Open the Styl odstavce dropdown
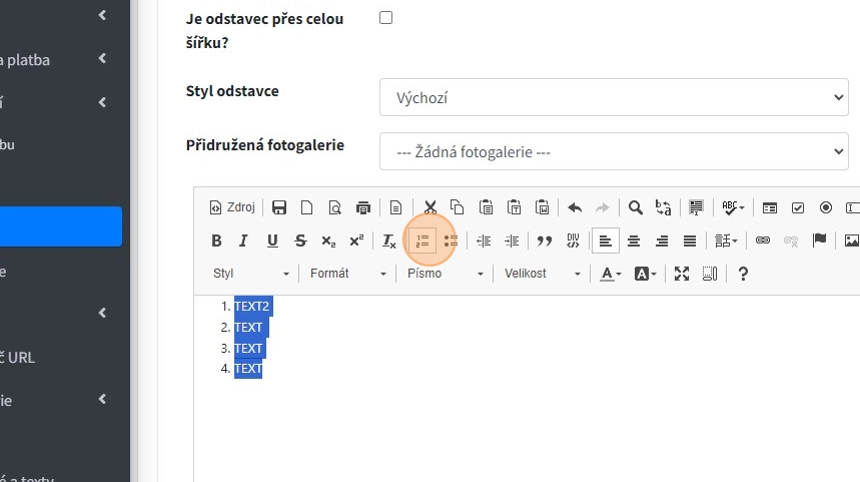This screenshot has height=482, width=860. tap(614, 98)
